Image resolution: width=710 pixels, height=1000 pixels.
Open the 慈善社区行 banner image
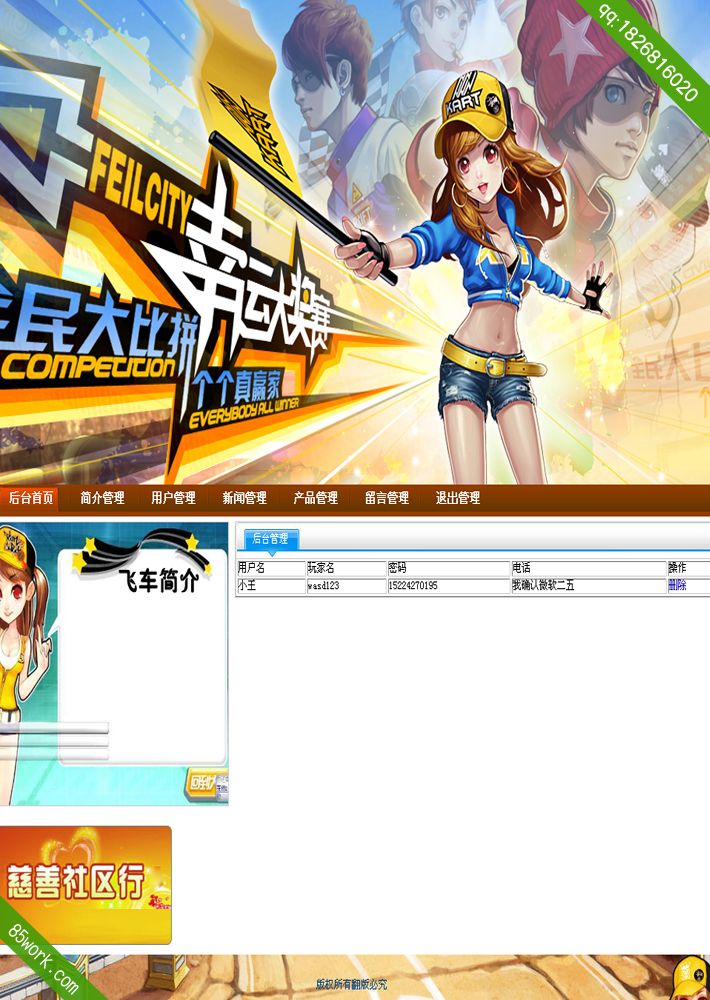tap(85, 885)
